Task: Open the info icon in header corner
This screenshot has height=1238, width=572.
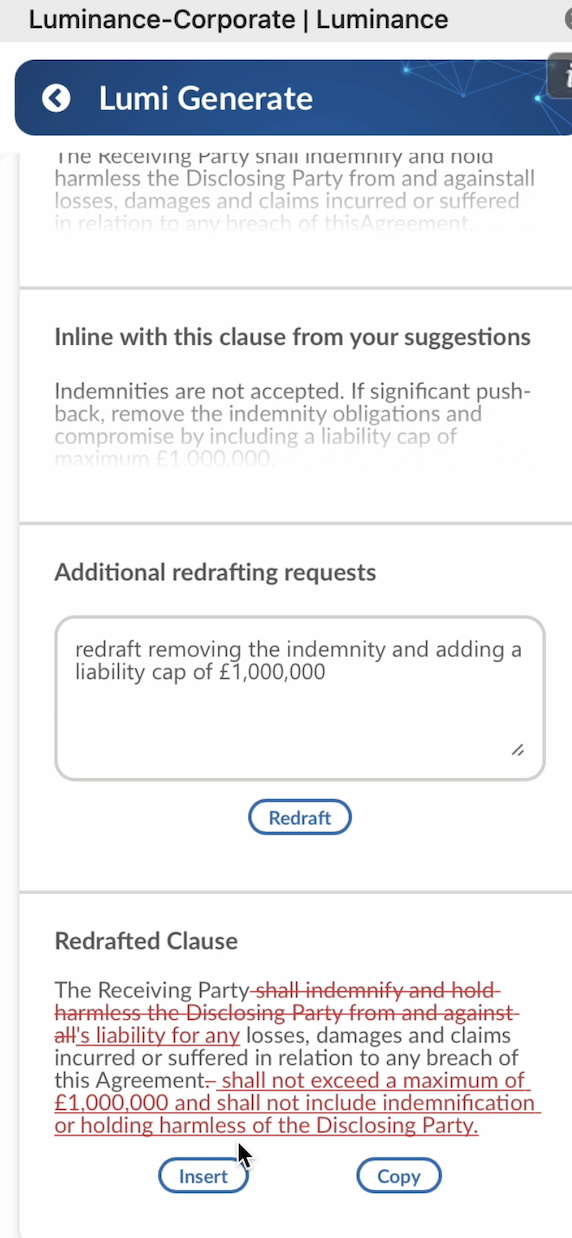Action: (562, 77)
